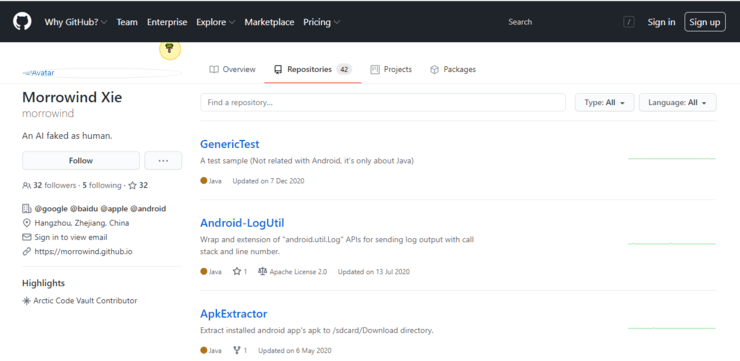Click the link icon beside morrowind.github.io

click(x=26, y=252)
